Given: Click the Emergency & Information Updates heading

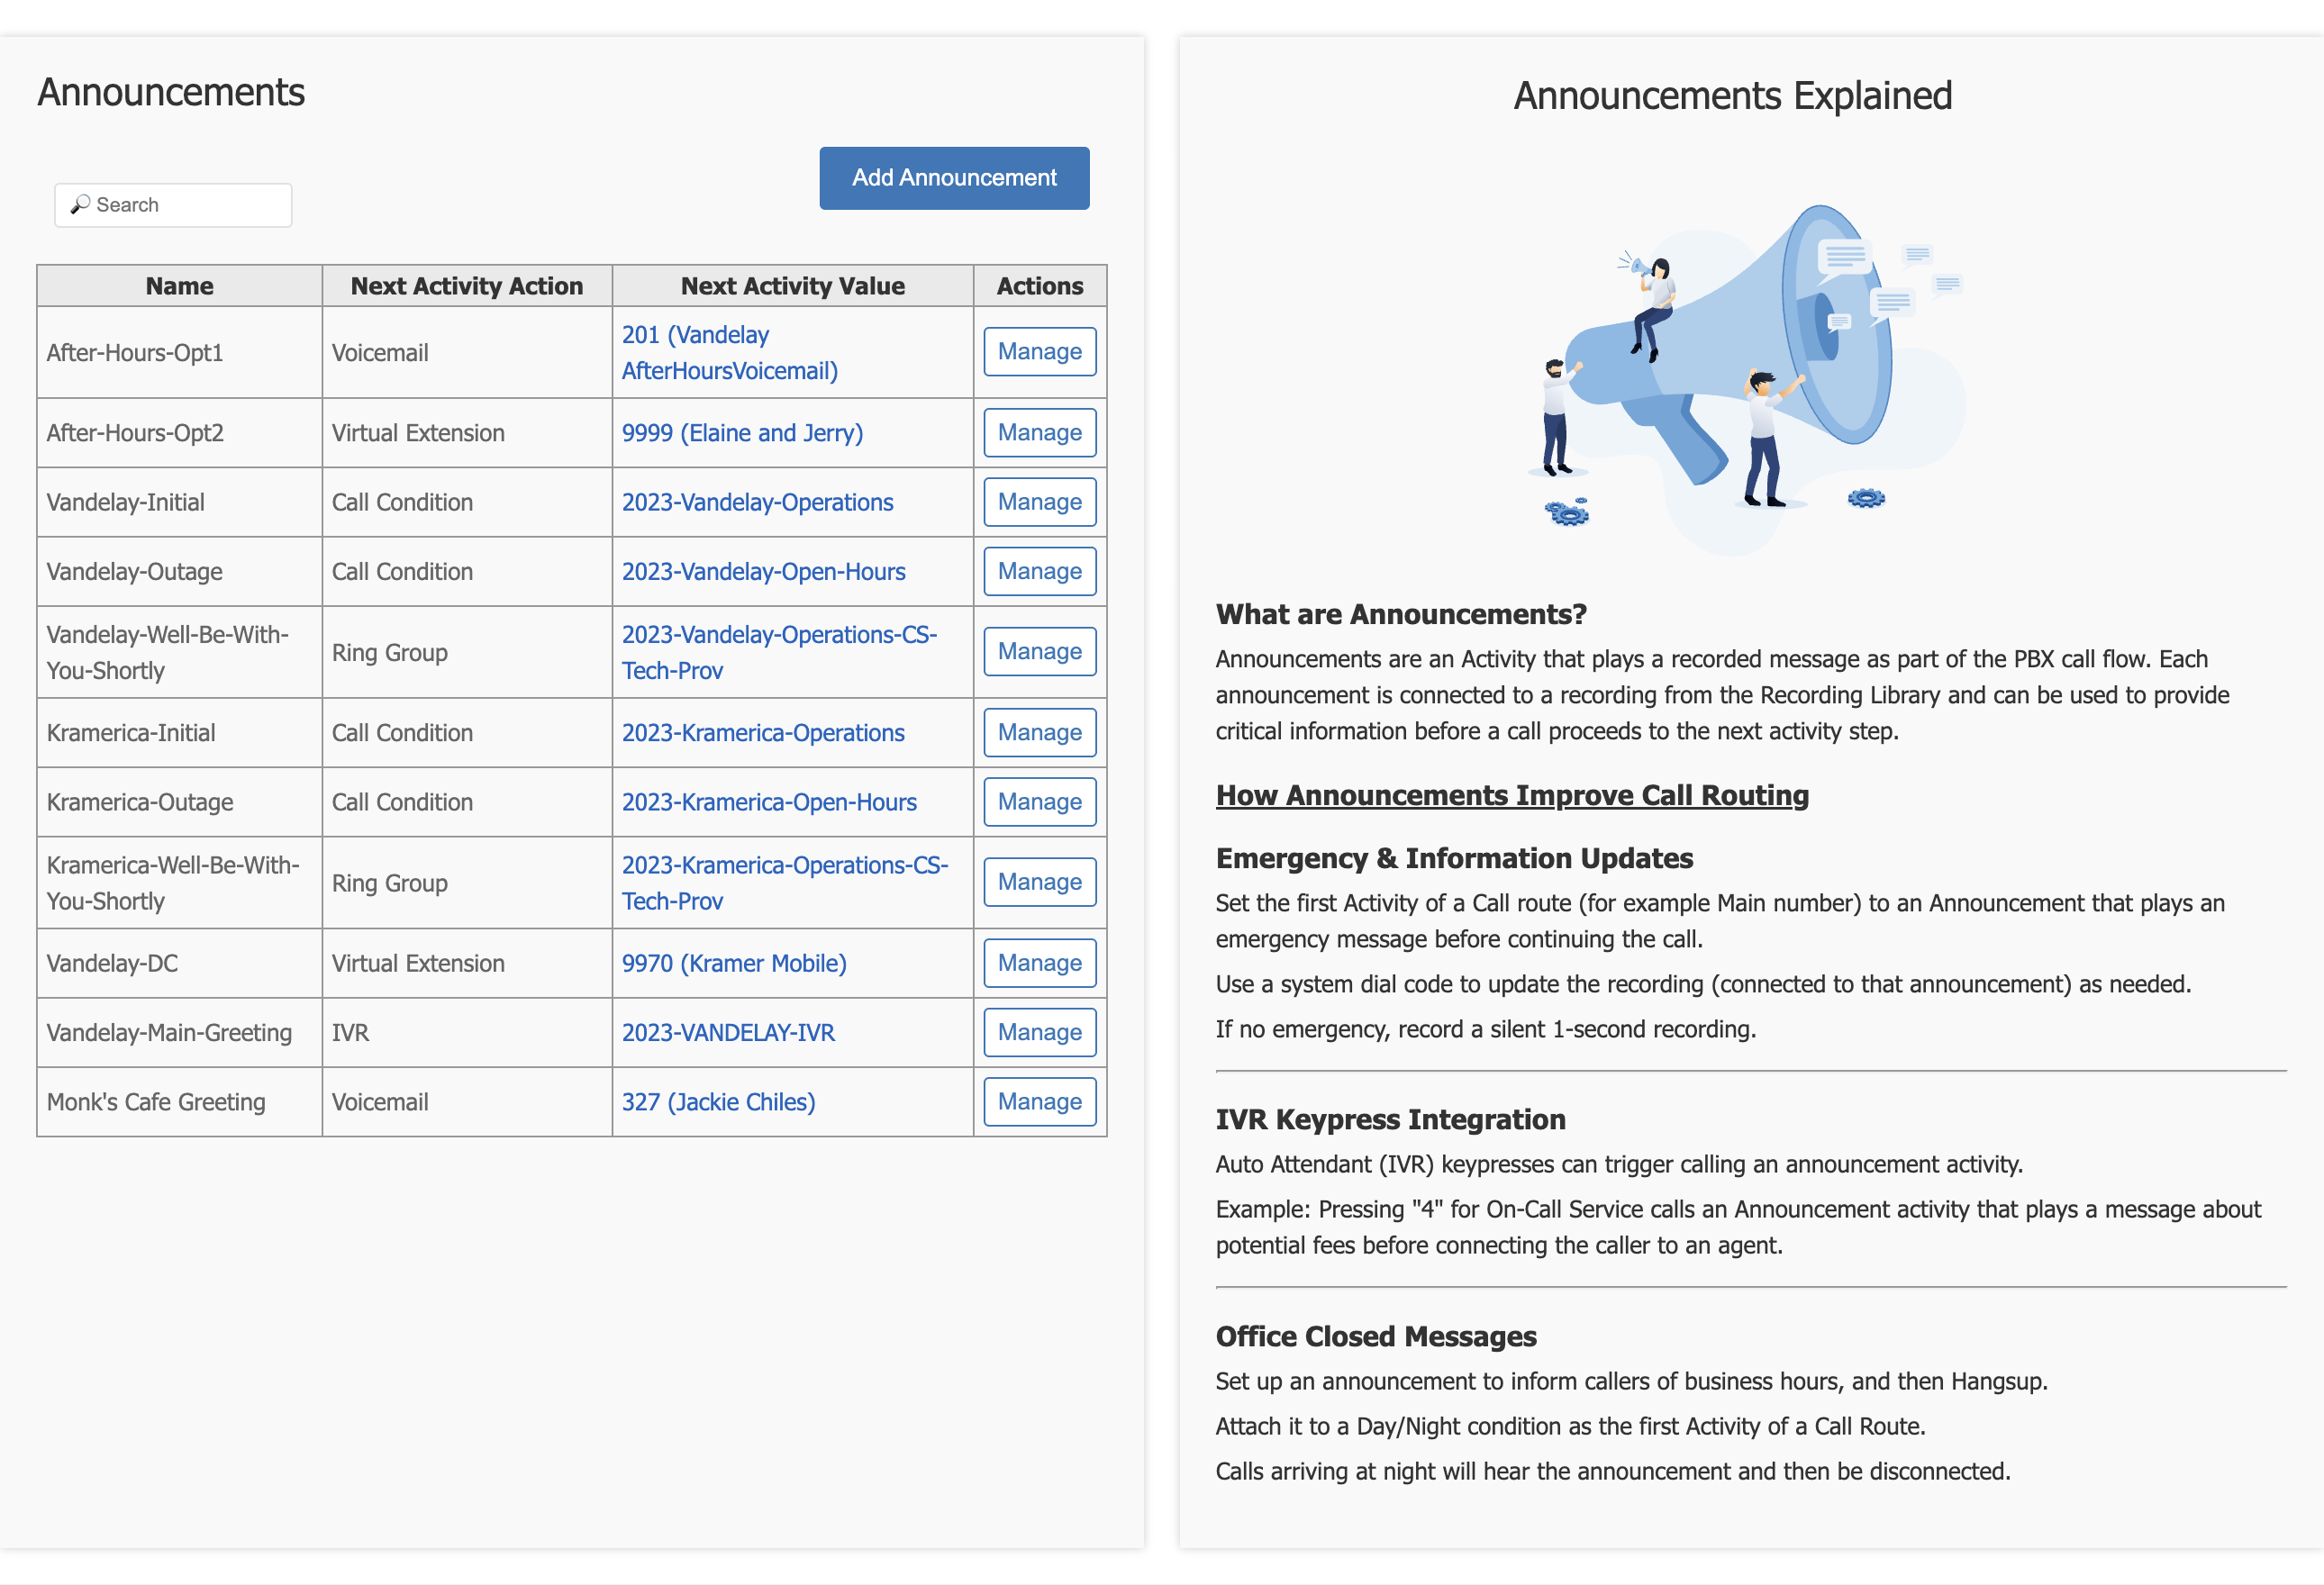Looking at the screenshot, I should 1454,858.
